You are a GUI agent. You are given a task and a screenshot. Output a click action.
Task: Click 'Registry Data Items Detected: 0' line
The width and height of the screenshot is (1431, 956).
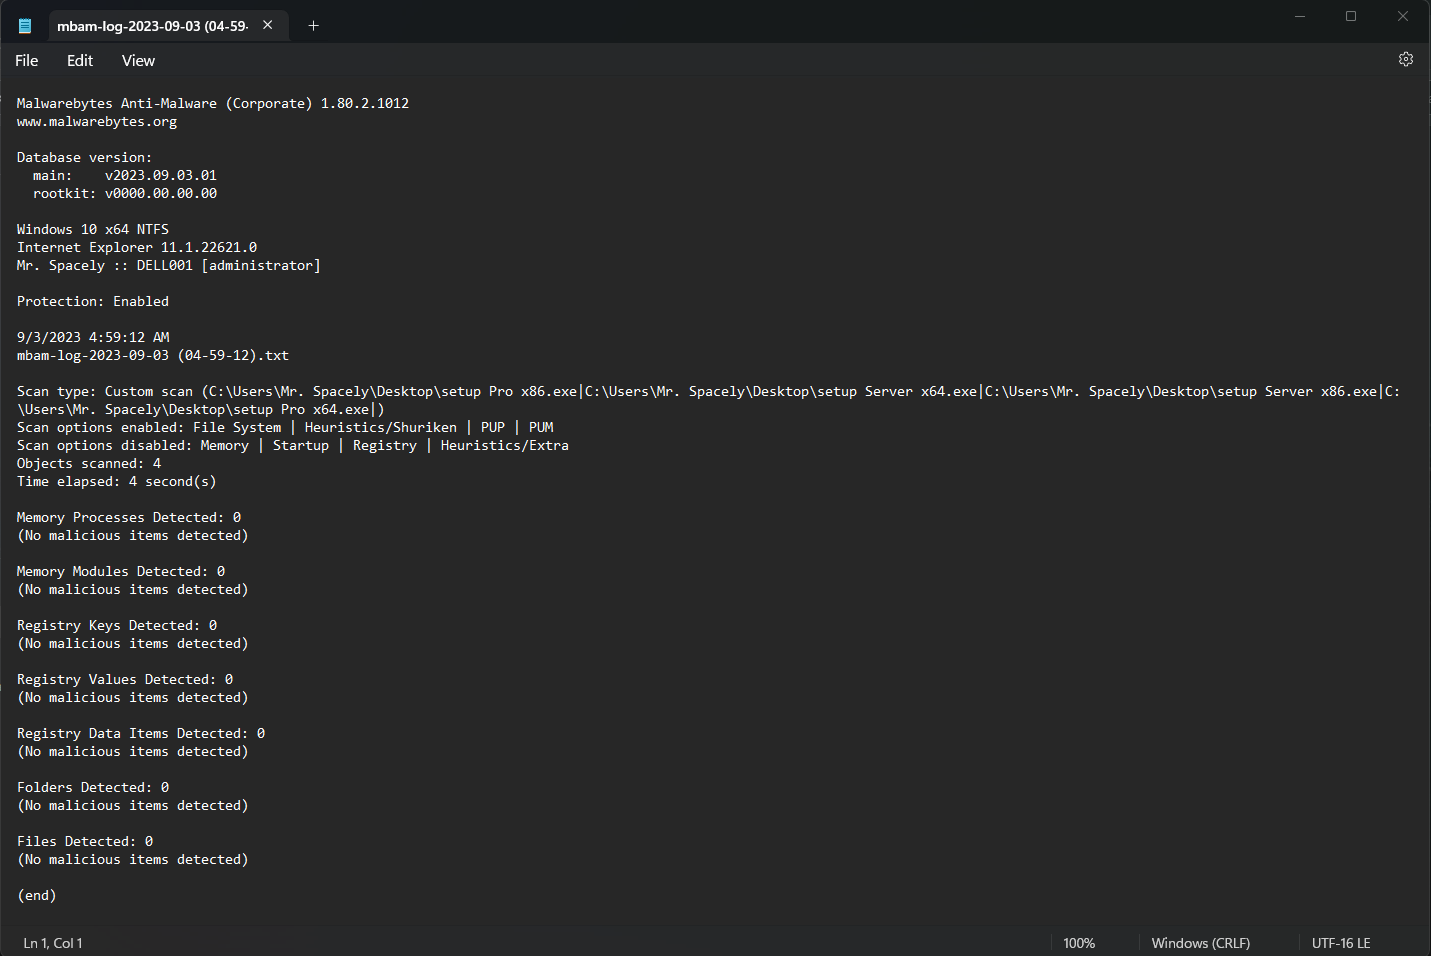(x=141, y=734)
